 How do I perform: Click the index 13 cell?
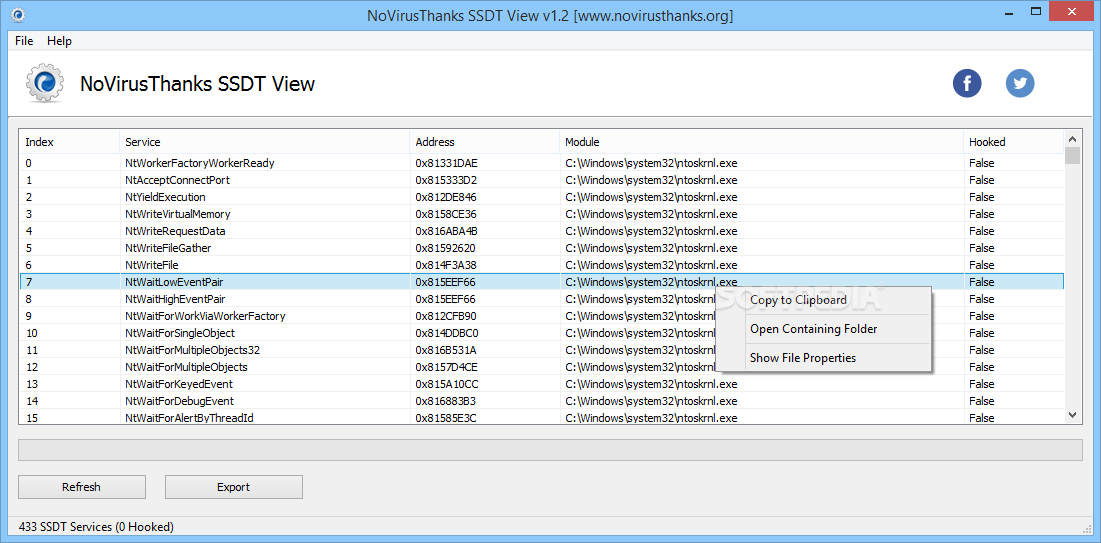[x=32, y=384]
